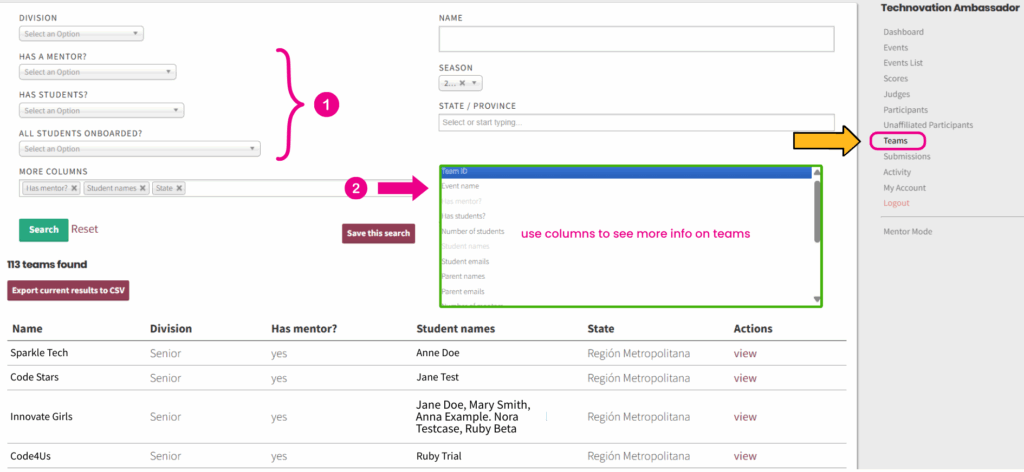Open the Division dropdown
This screenshot has height=472, width=1024.
coord(81,34)
